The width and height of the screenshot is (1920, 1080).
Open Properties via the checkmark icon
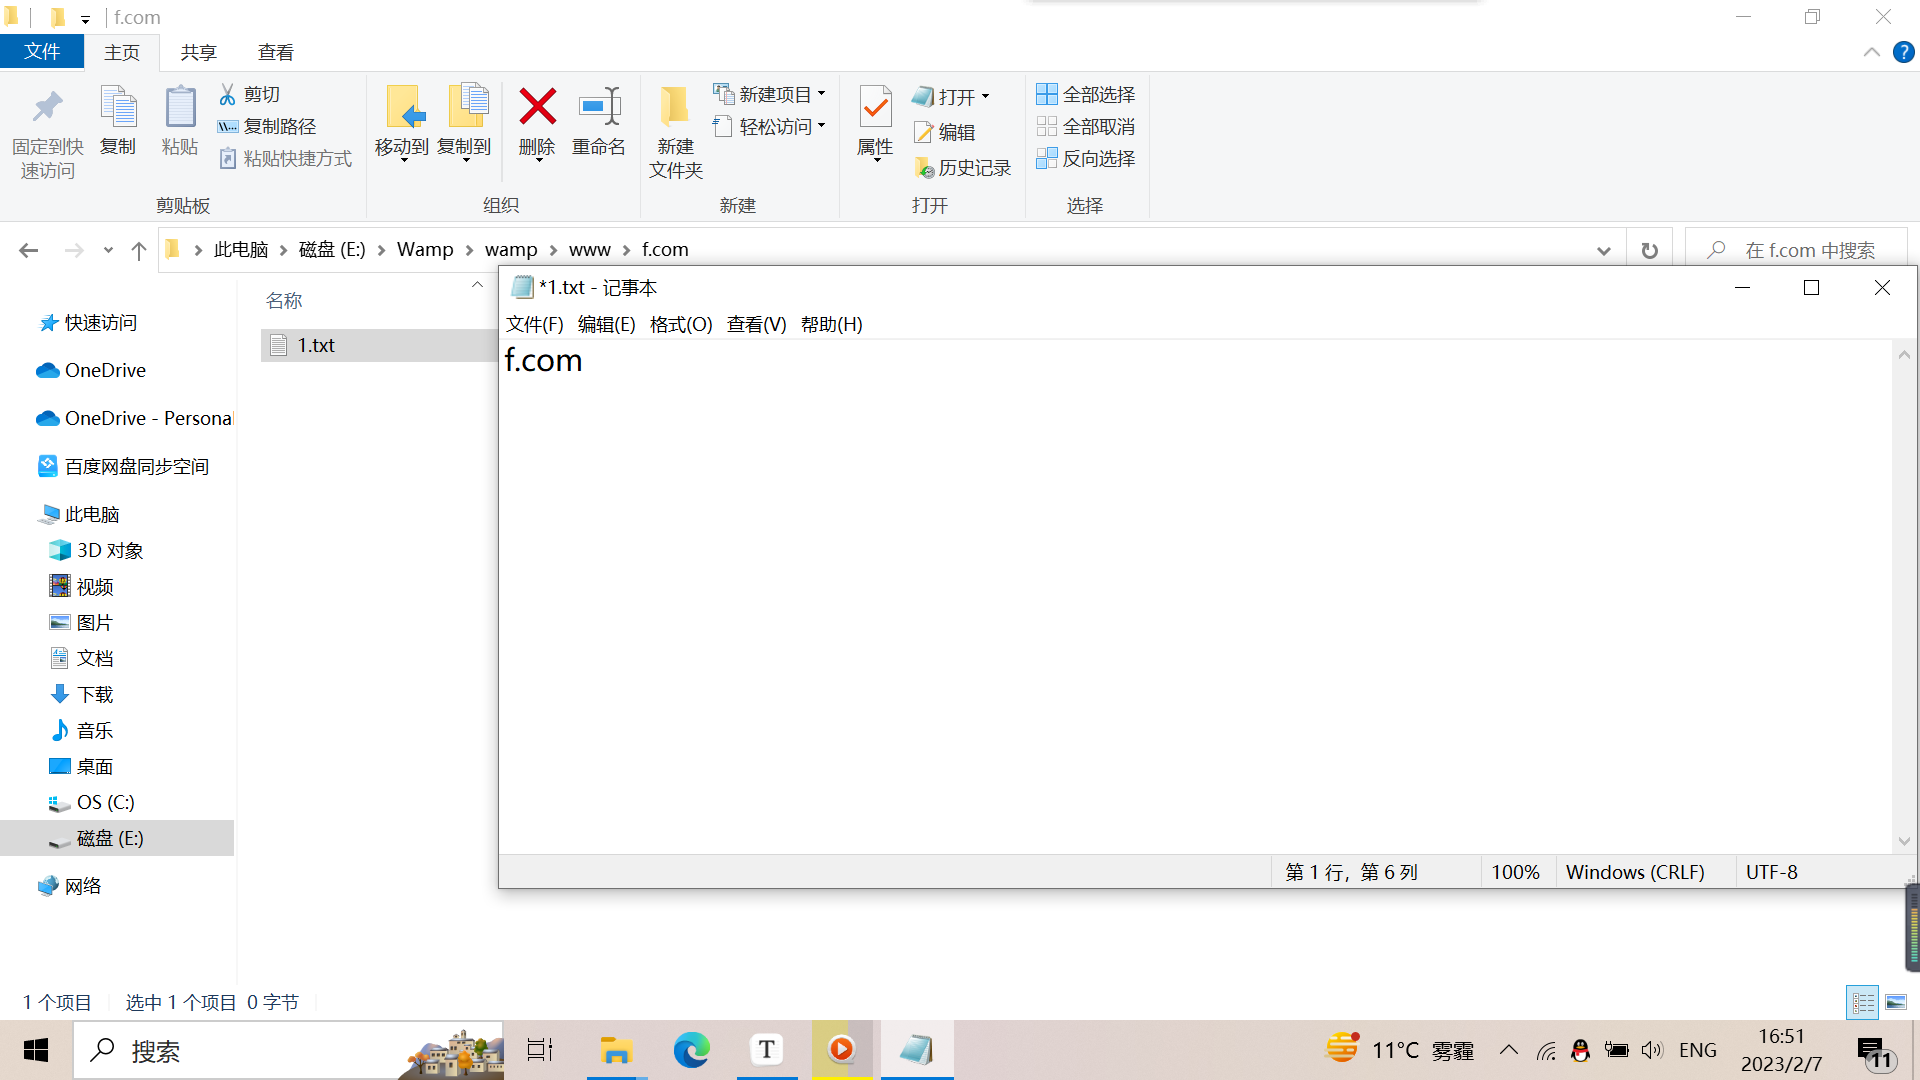875,108
